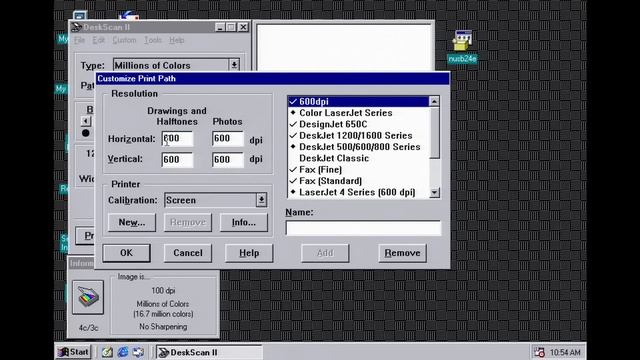Image resolution: width=640 pixels, height=360 pixels.
Task: Open the Start menu
Action: pyautogui.click(x=73, y=352)
